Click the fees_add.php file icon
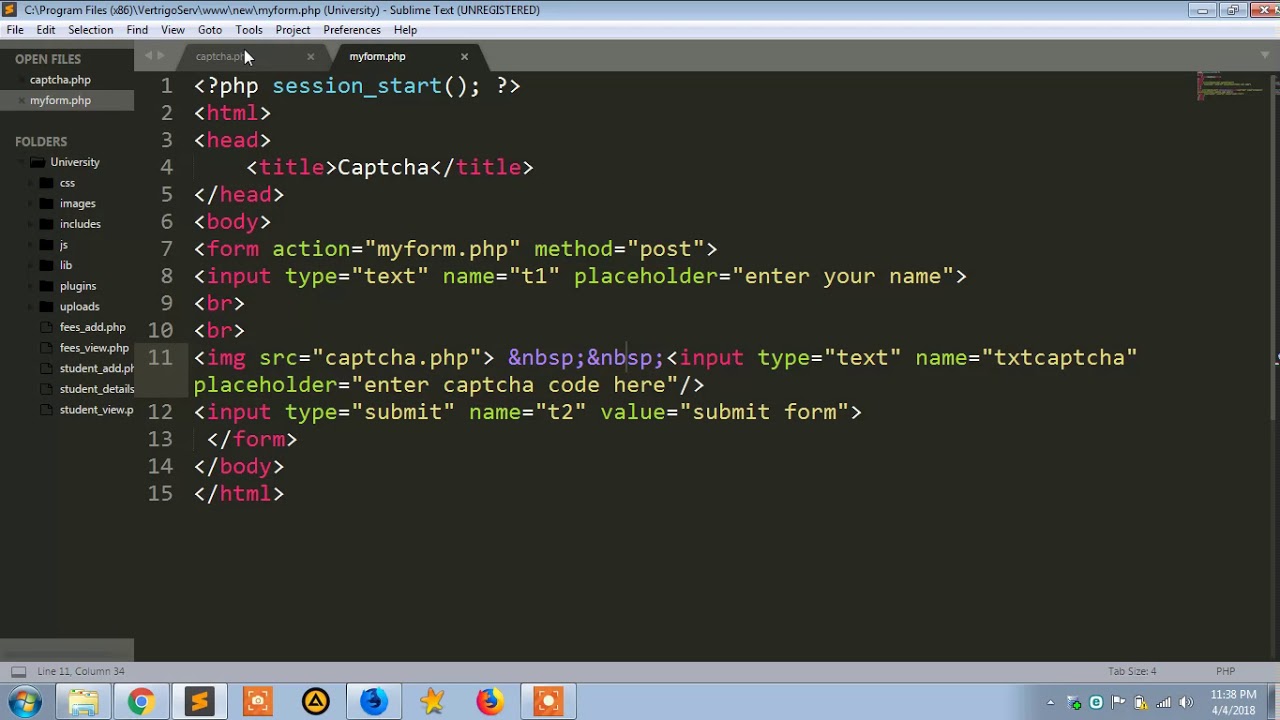 (x=46, y=327)
